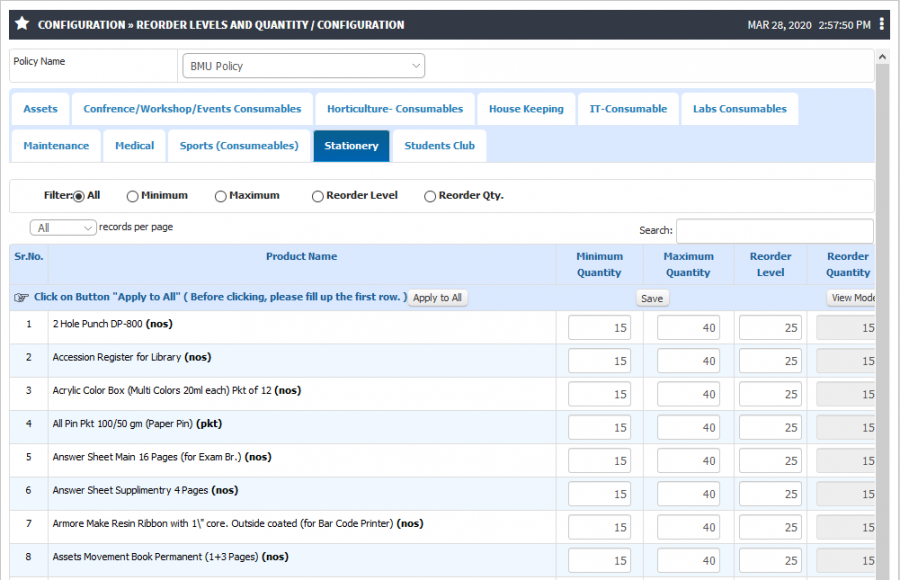Click into the Search input field
The height and width of the screenshot is (580, 900).
(775, 231)
